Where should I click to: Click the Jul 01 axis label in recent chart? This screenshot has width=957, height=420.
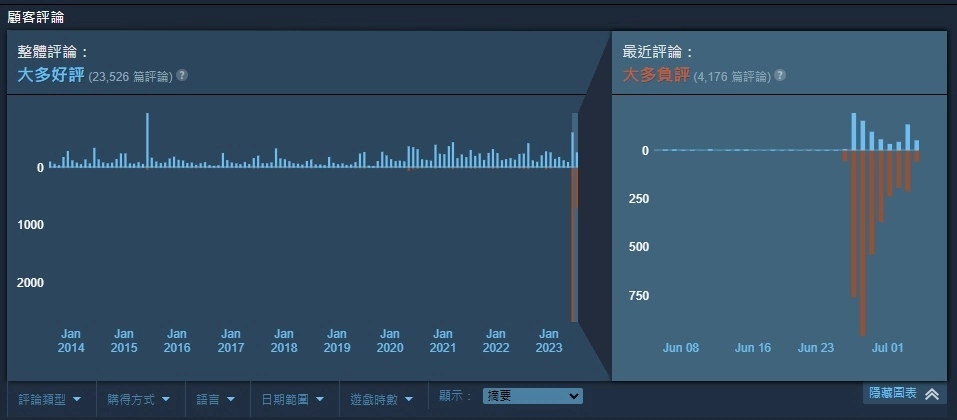(x=887, y=348)
